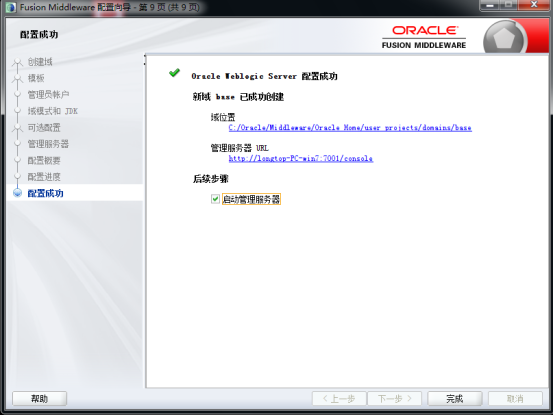Open the admin server console URL link

pos(301,158)
